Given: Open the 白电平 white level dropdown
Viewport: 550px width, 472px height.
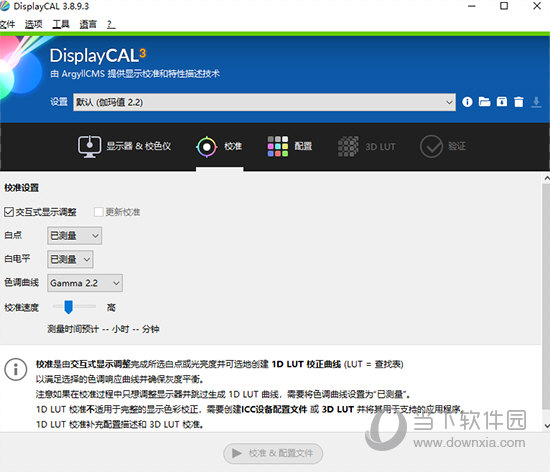Looking at the screenshot, I should point(70,259).
